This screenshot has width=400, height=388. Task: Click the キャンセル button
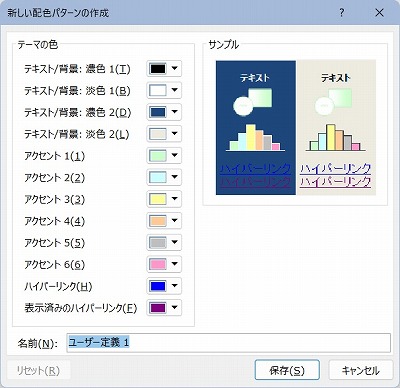coord(361,370)
